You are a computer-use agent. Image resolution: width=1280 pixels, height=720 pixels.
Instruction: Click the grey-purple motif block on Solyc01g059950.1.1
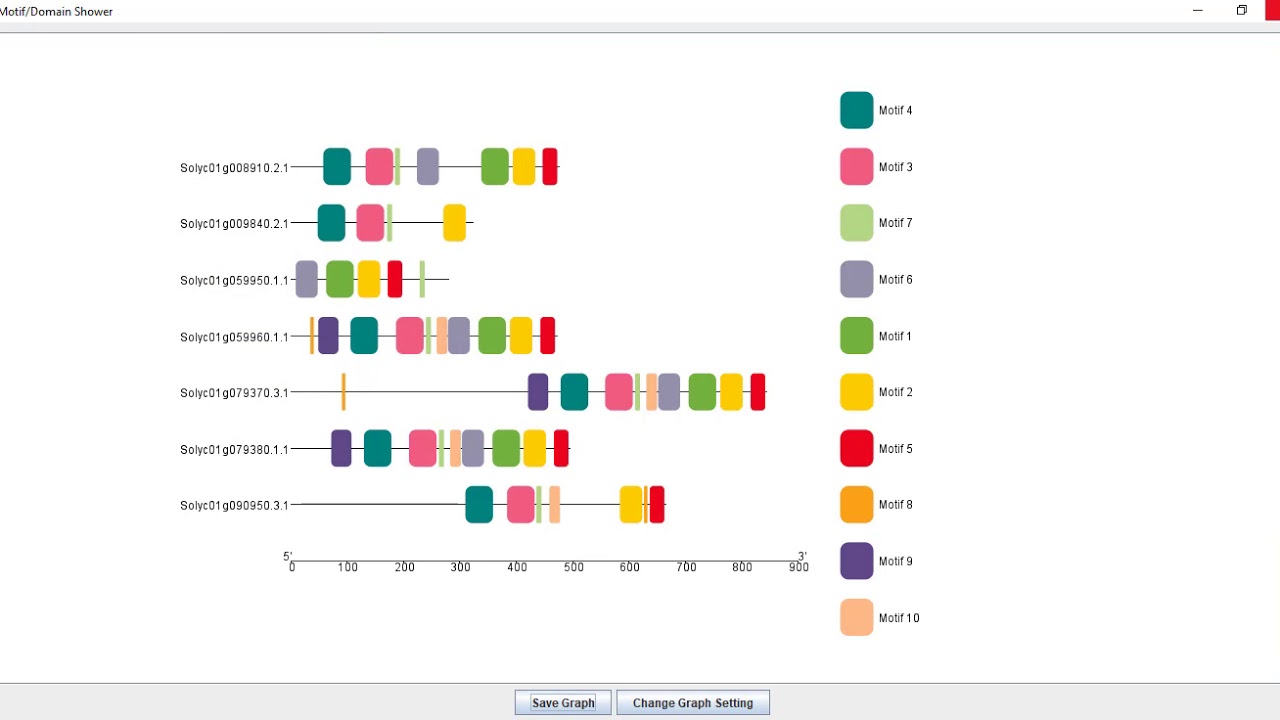coord(307,279)
